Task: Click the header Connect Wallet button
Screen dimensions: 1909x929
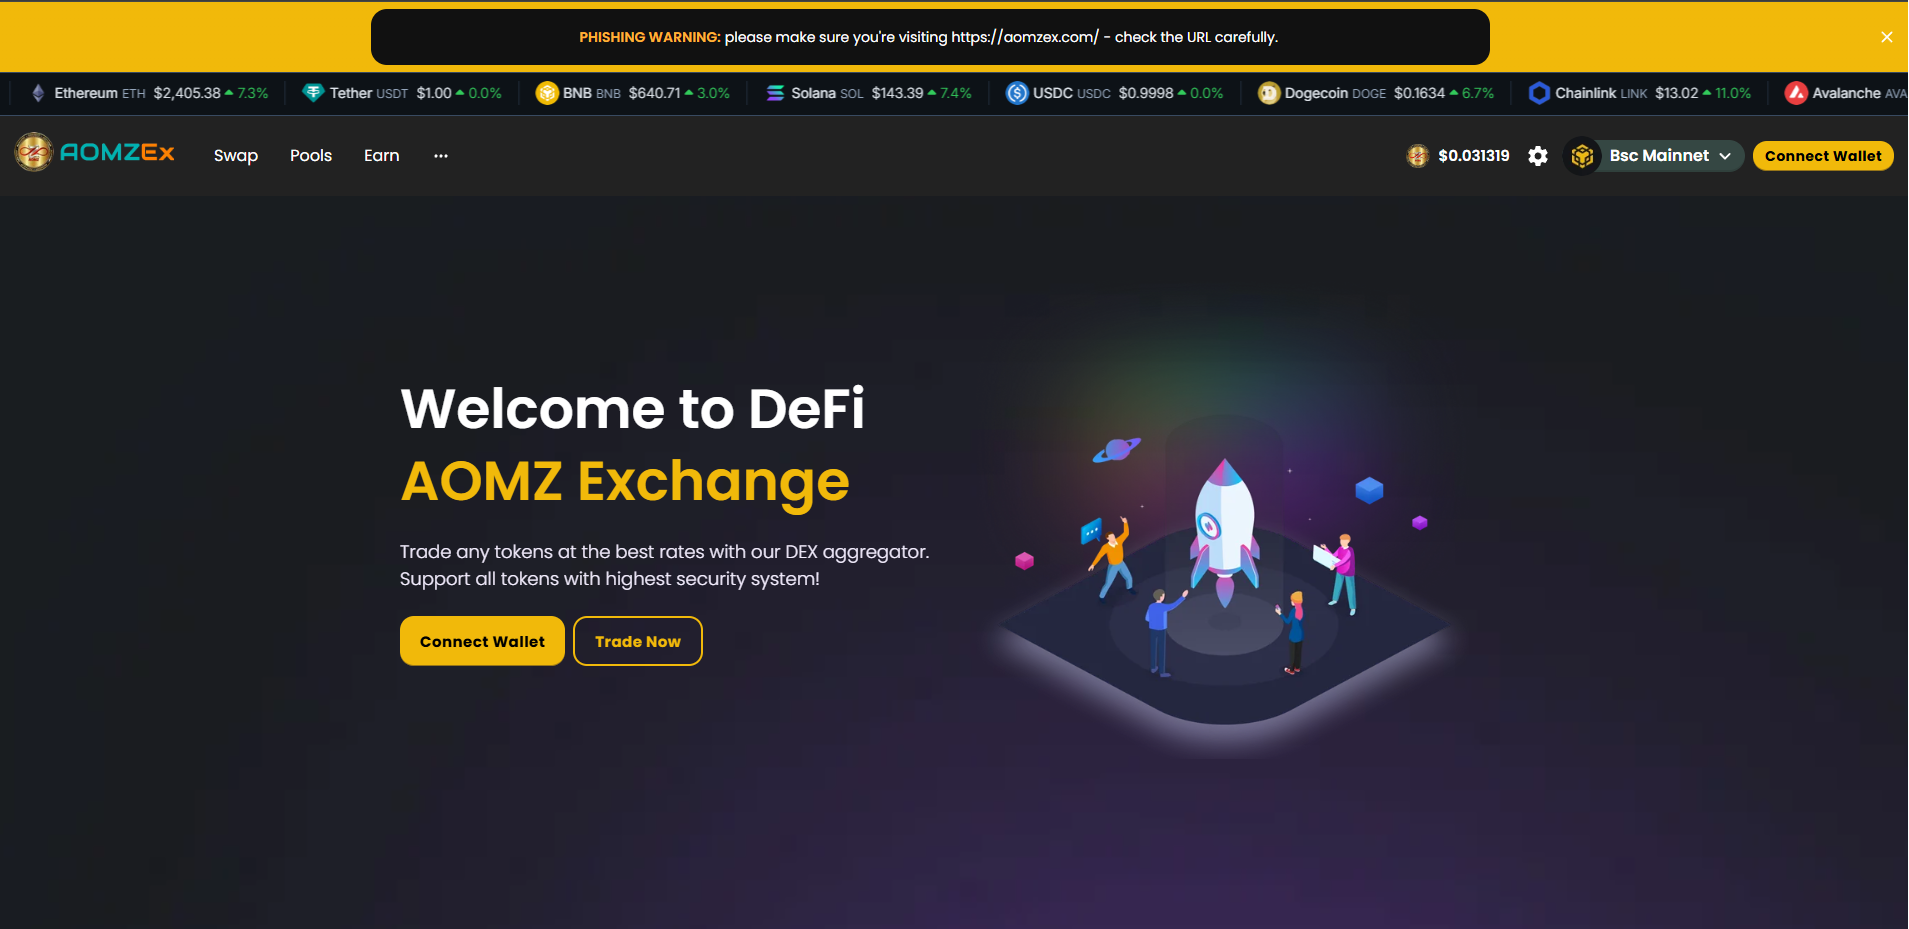Action: point(1823,156)
